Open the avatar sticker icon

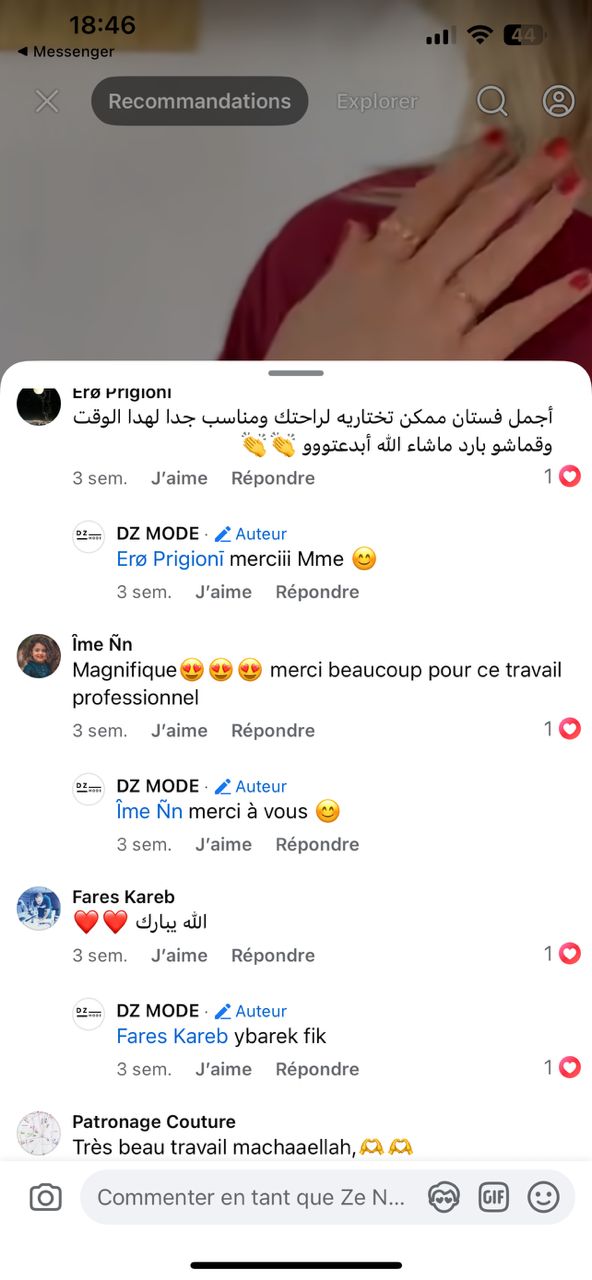point(443,1197)
